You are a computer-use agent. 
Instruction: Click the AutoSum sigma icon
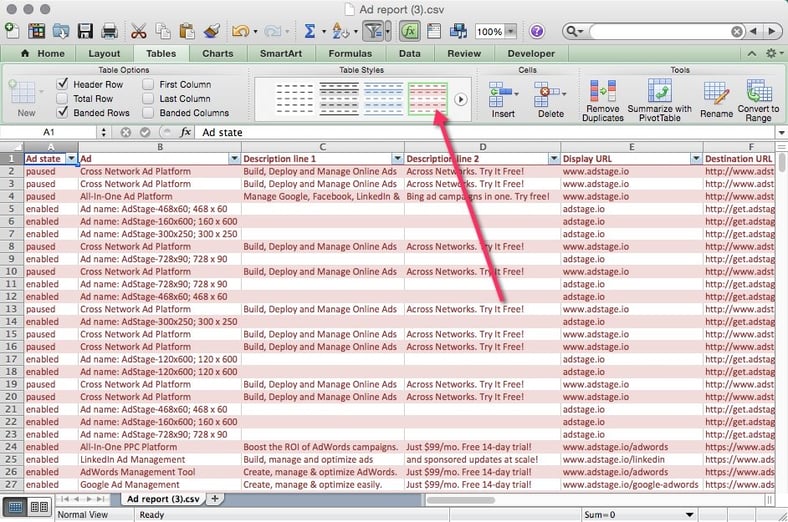pyautogui.click(x=310, y=31)
